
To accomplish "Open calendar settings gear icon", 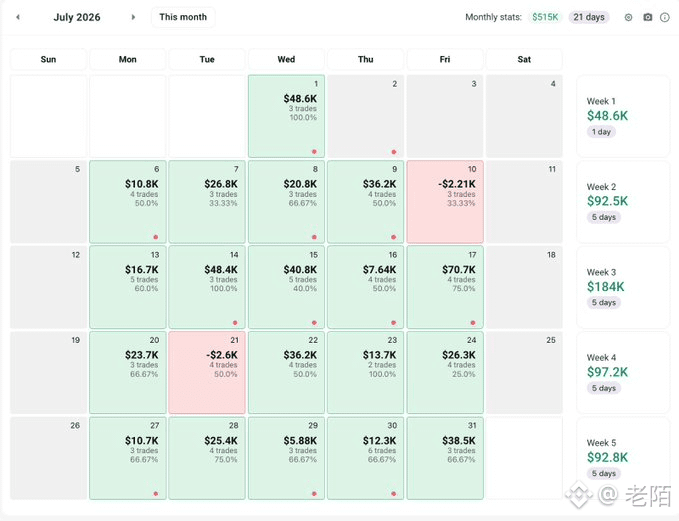I will [628, 17].
